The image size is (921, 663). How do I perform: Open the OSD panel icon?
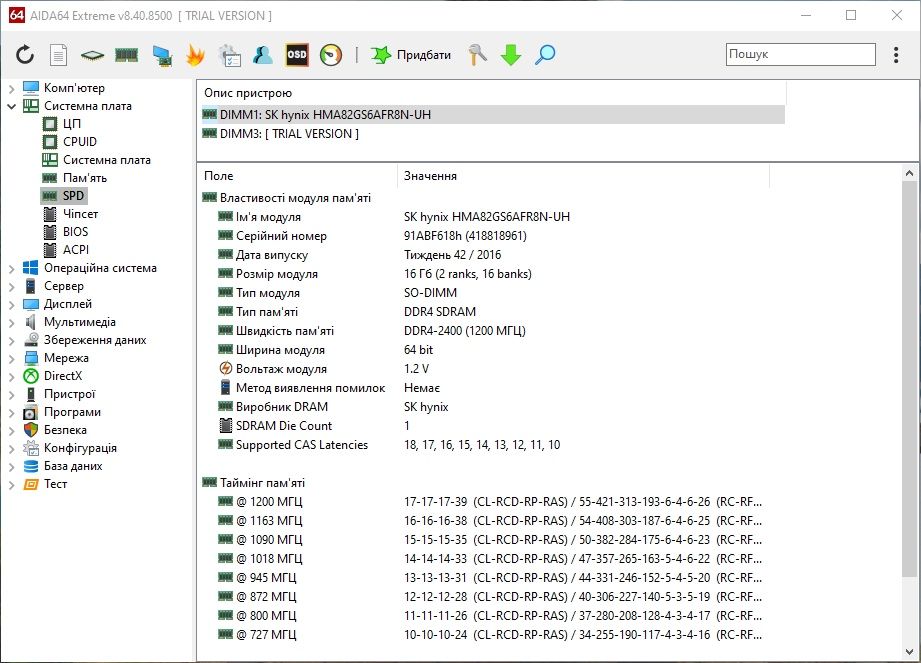click(x=297, y=55)
